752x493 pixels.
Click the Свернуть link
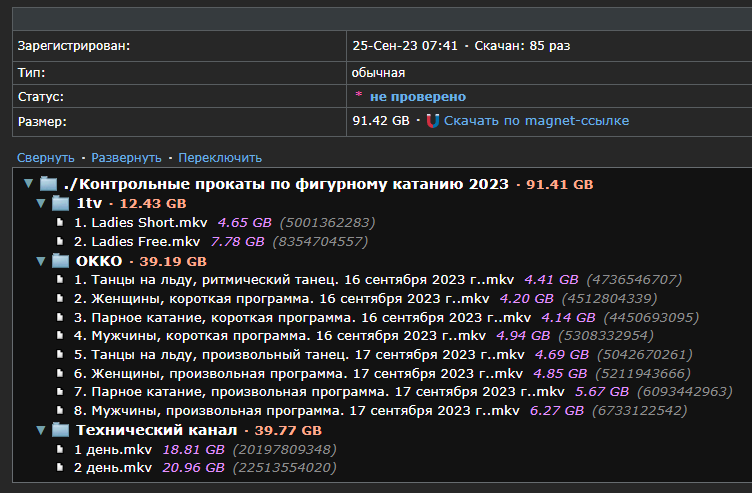click(45, 157)
